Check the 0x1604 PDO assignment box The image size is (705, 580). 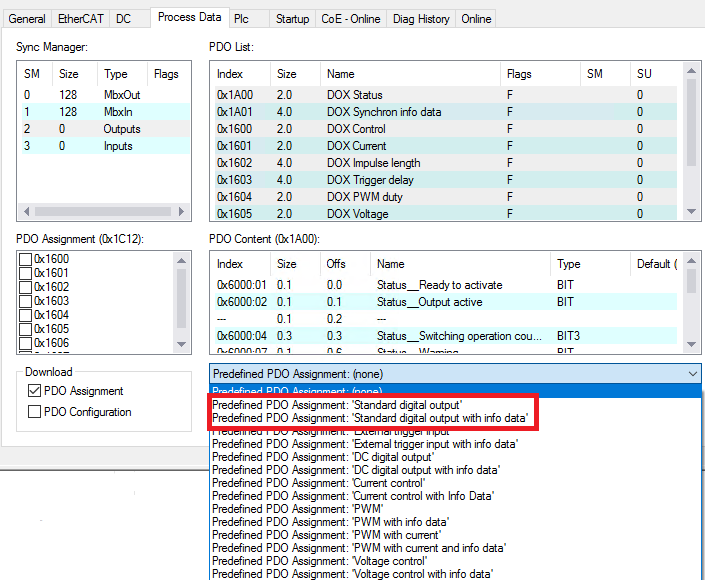coord(26,315)
